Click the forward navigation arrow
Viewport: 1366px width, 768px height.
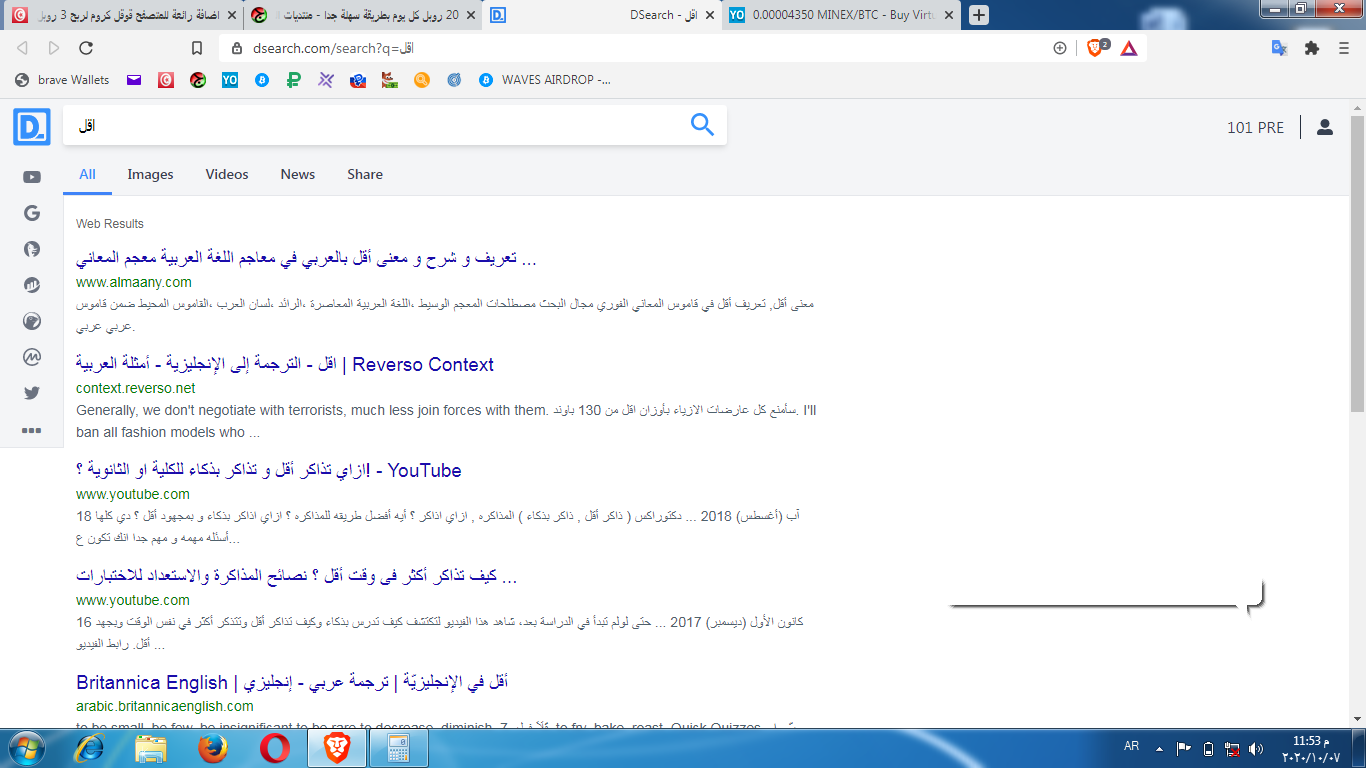pos(54,48)
